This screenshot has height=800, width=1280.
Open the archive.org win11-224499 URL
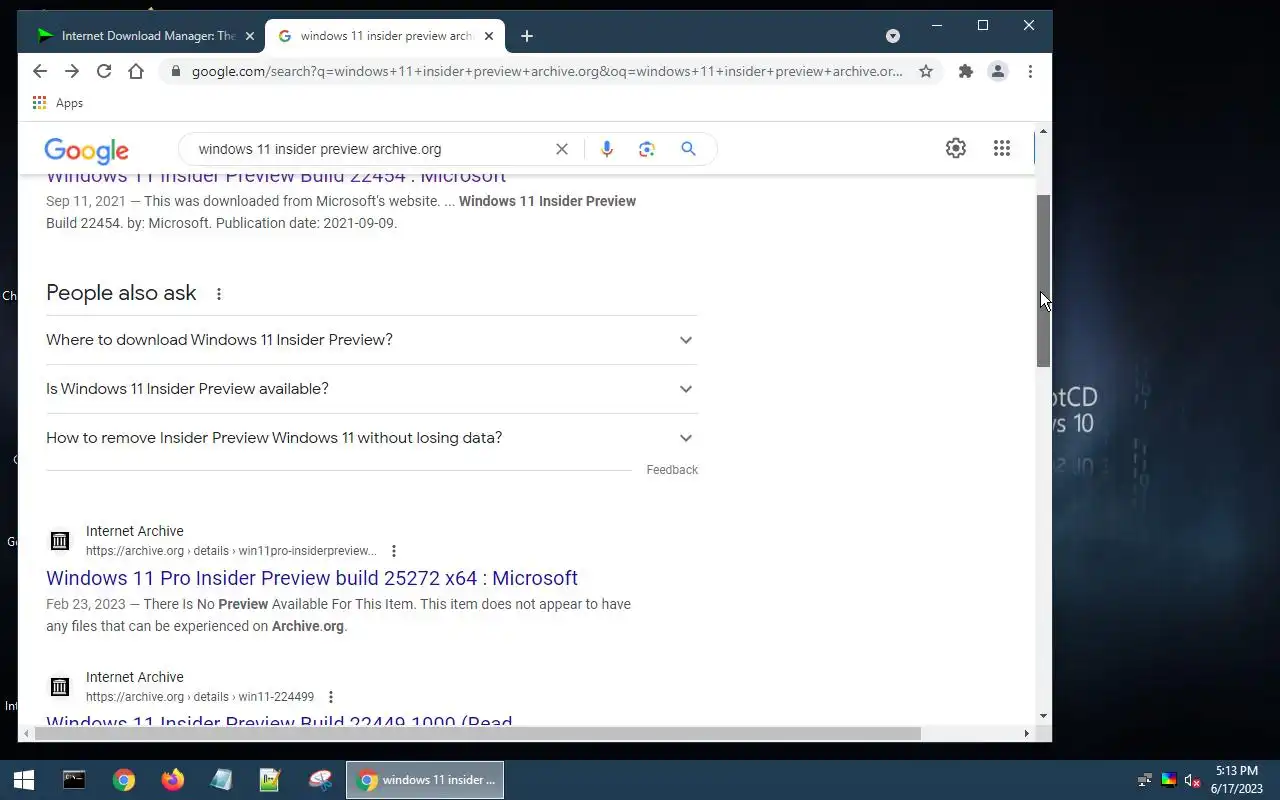(200, 697)
